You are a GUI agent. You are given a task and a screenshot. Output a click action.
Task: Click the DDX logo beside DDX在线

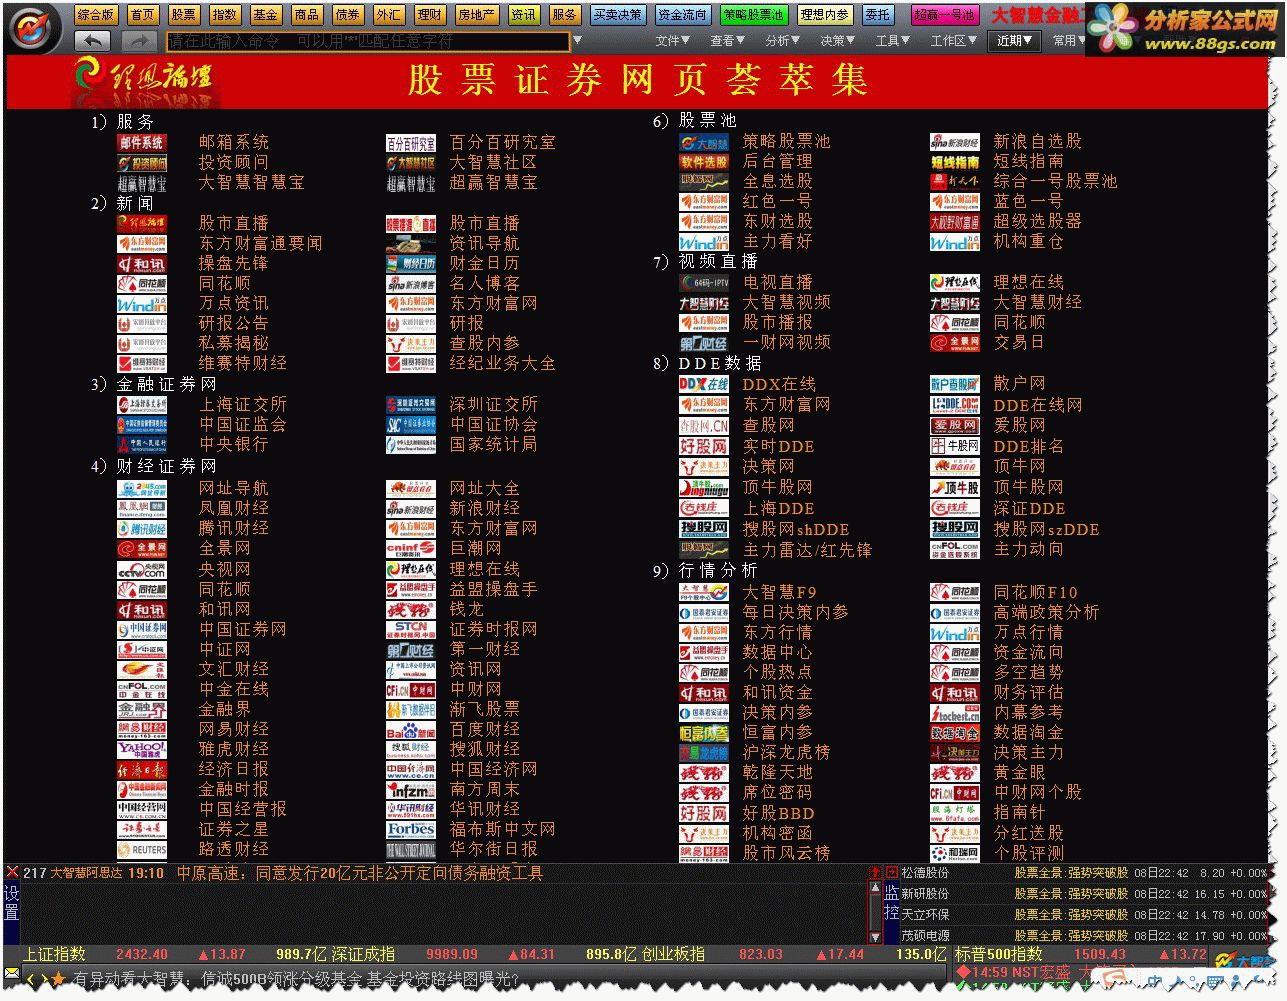pos(704,385)
